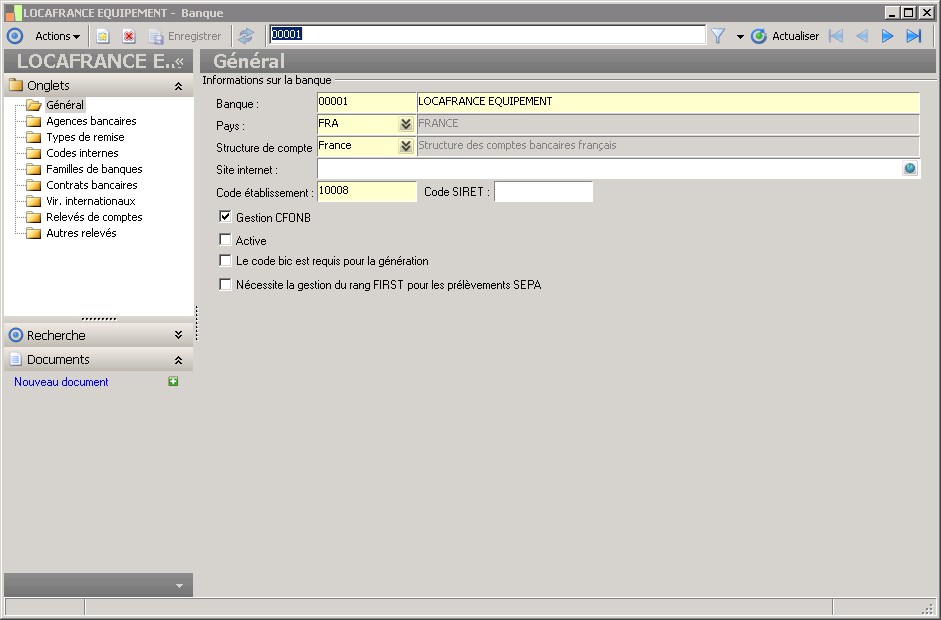The image size is (941, 620).
Task: Click the green plus add document icon
Action: pos(173,381)
